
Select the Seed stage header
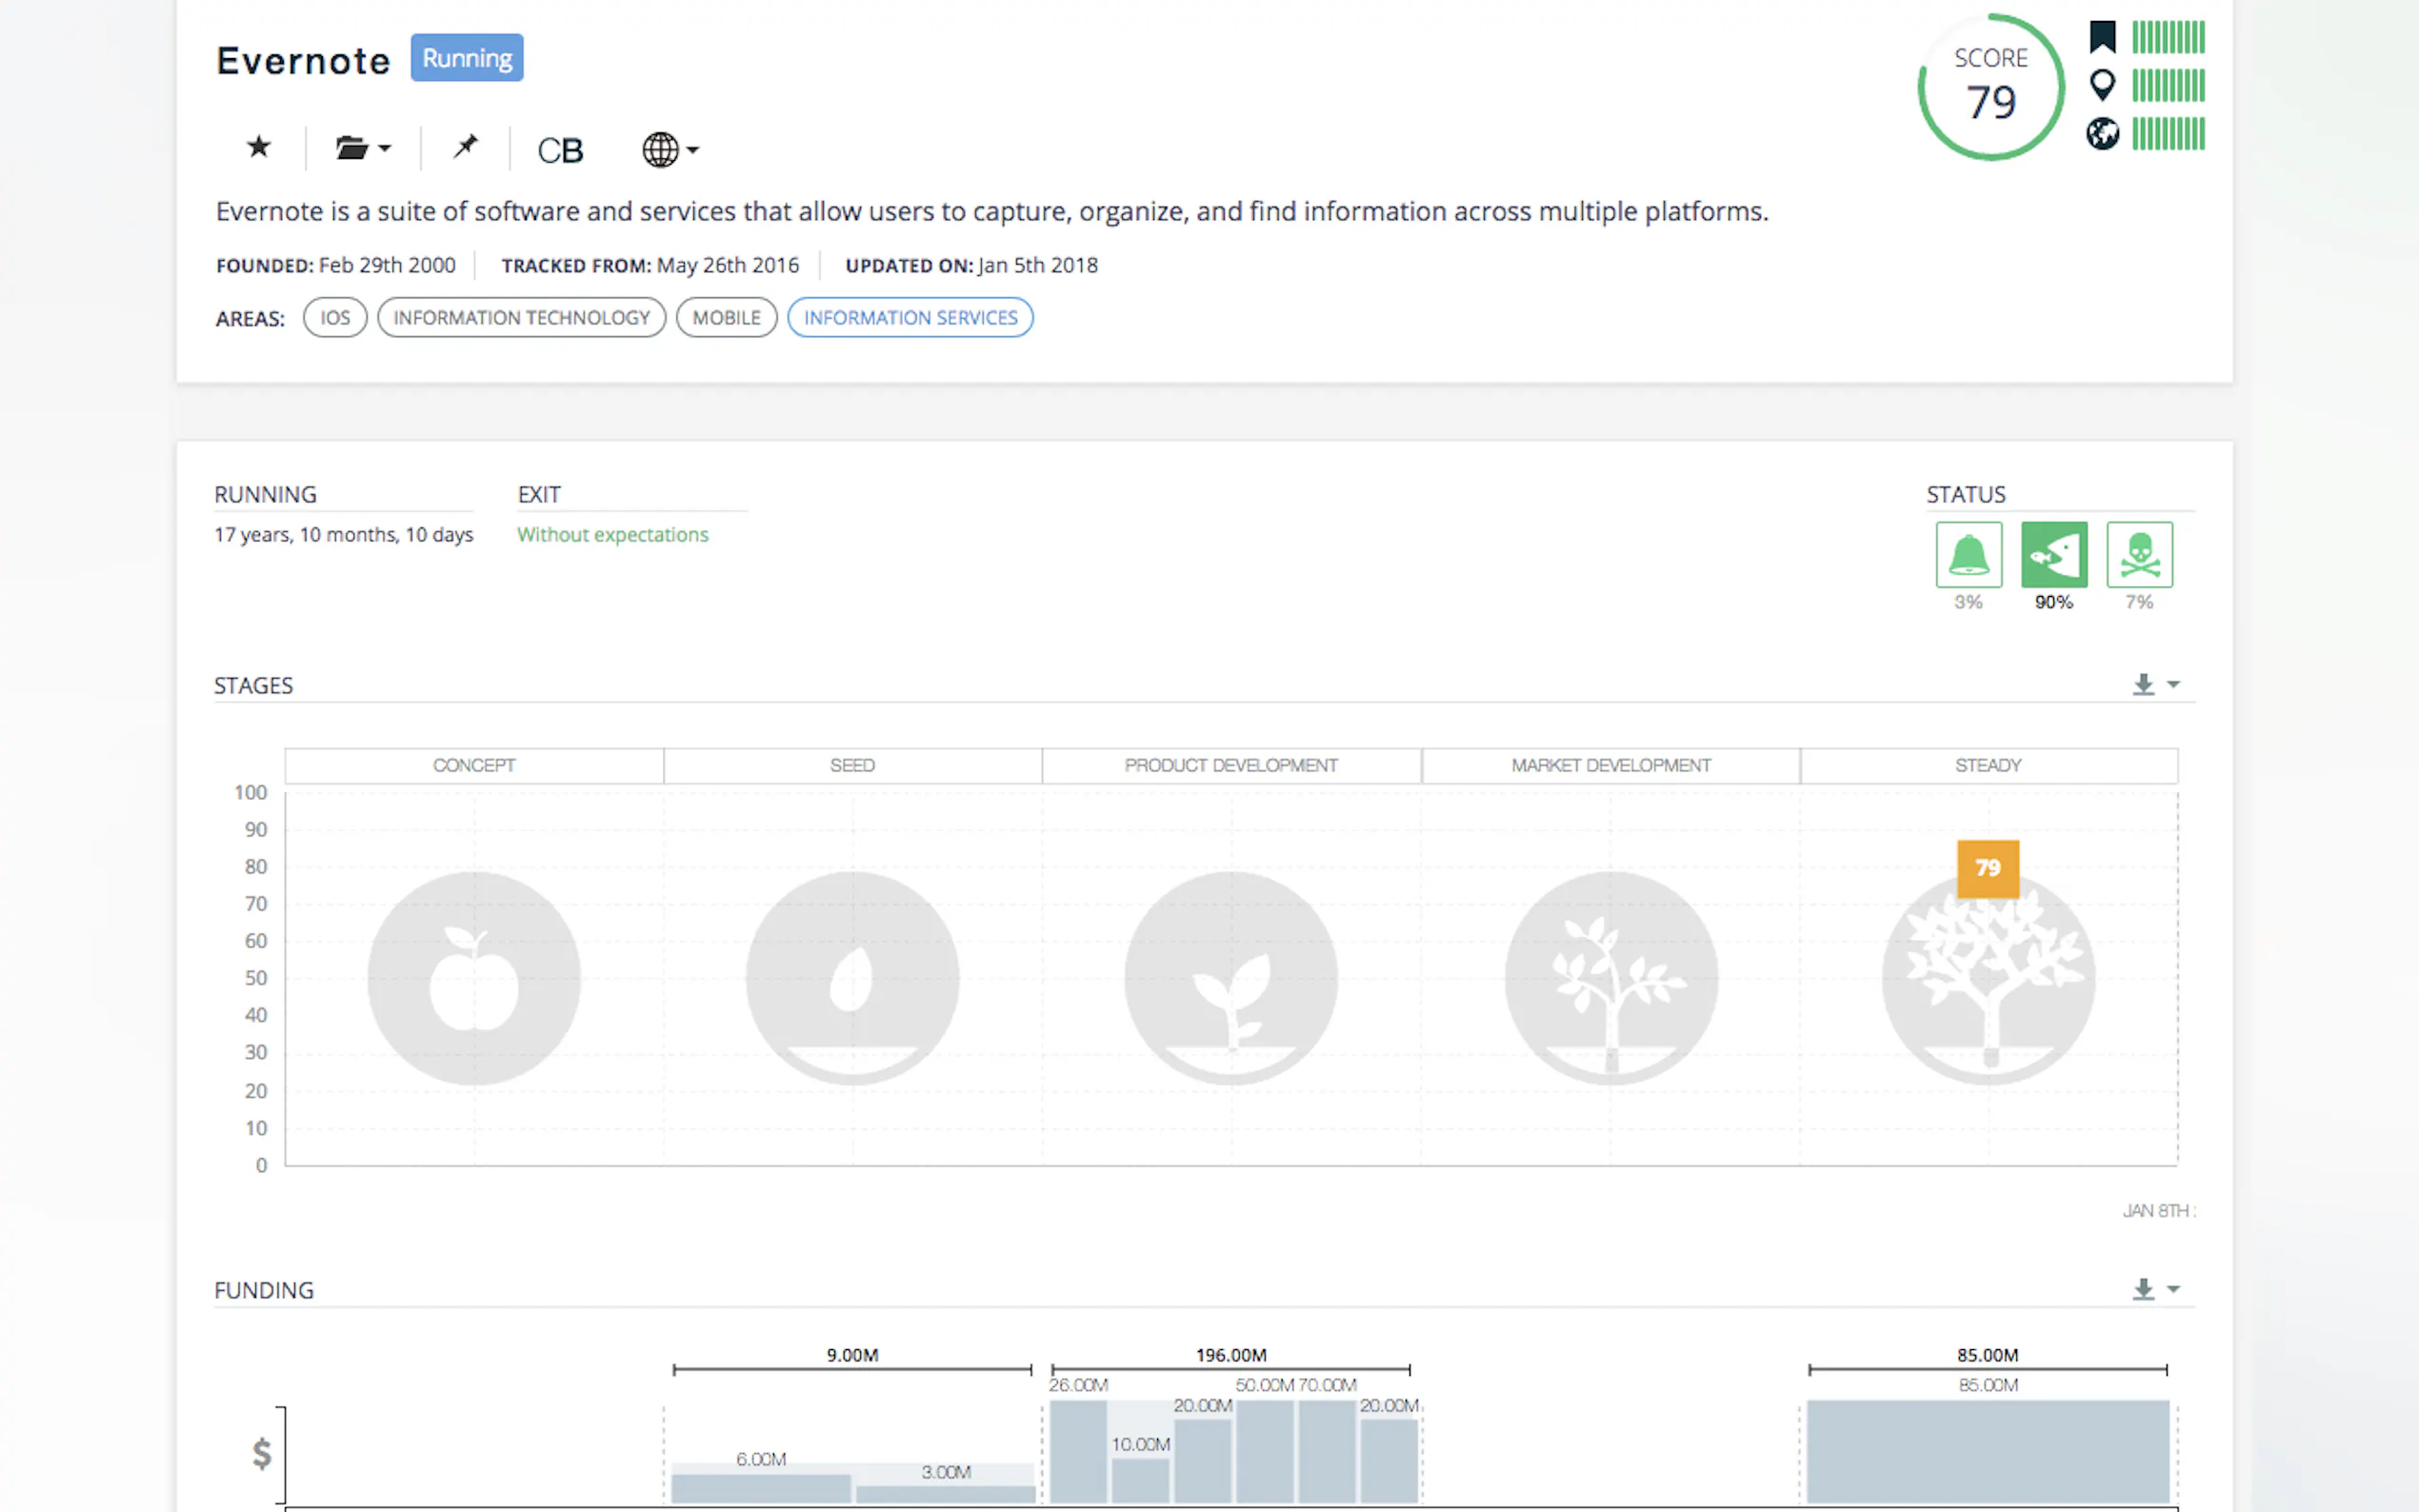coord(852,765)
